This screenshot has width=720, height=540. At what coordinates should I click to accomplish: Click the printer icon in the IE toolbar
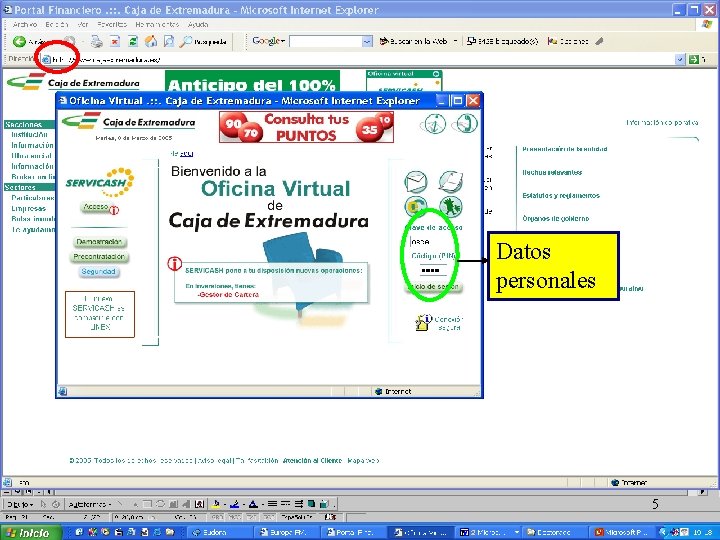(x=96, y=42)
